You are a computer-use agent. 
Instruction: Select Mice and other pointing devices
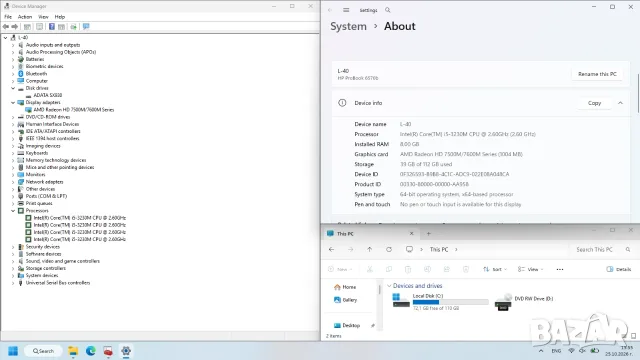(x=60, y=167)
